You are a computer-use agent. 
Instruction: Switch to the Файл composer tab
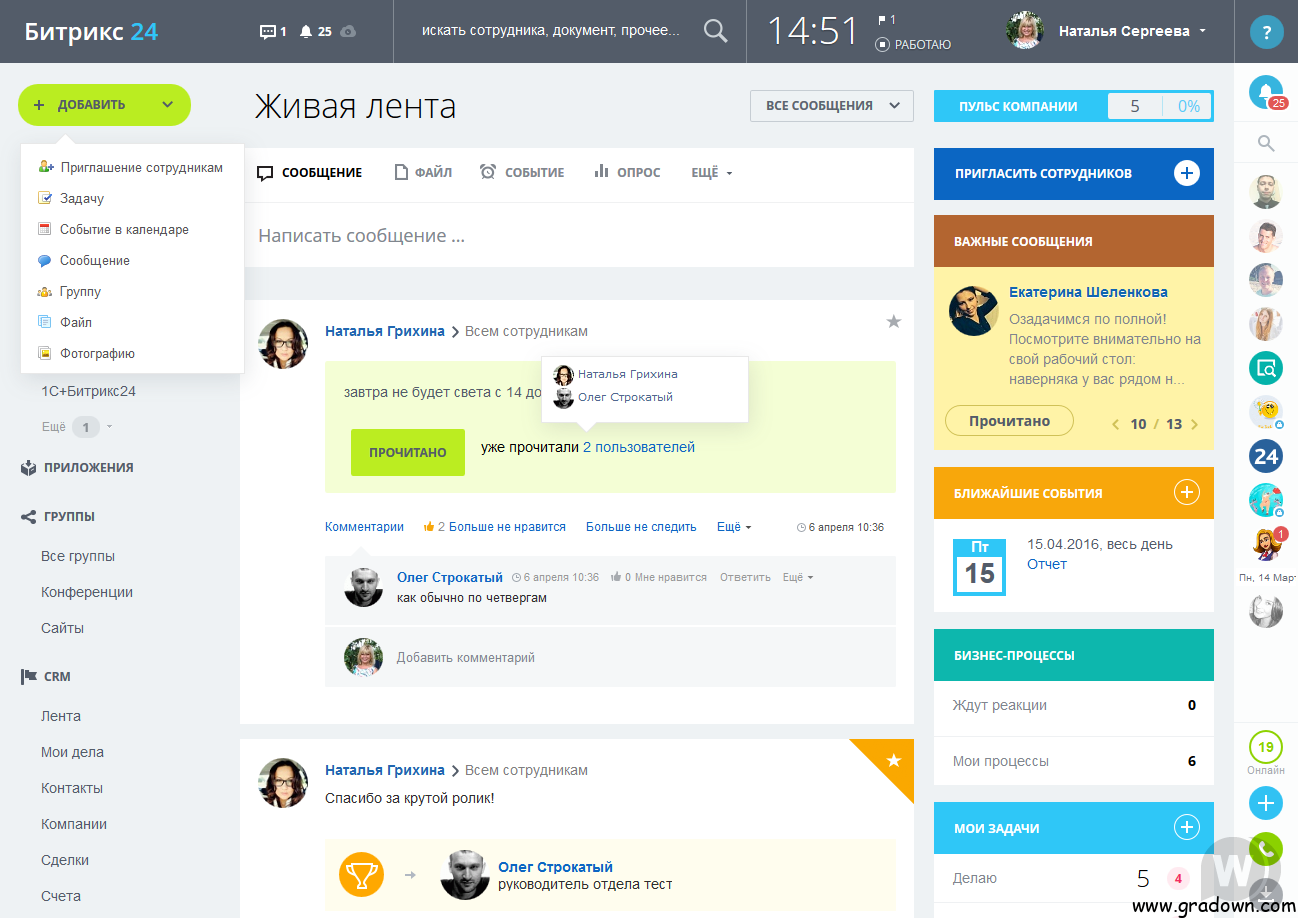pyautogui.click(x=423, y=173)
